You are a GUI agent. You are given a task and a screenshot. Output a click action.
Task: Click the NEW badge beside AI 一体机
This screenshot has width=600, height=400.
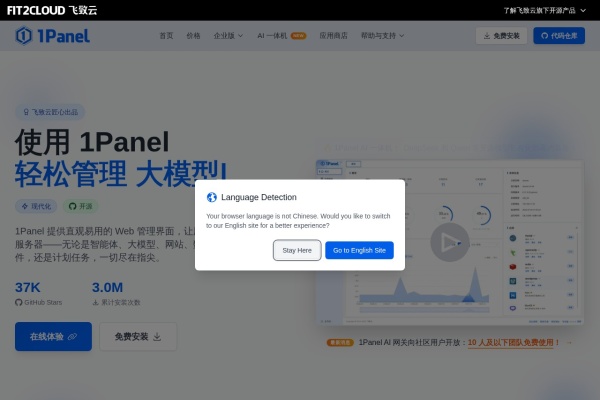(298, 36)
